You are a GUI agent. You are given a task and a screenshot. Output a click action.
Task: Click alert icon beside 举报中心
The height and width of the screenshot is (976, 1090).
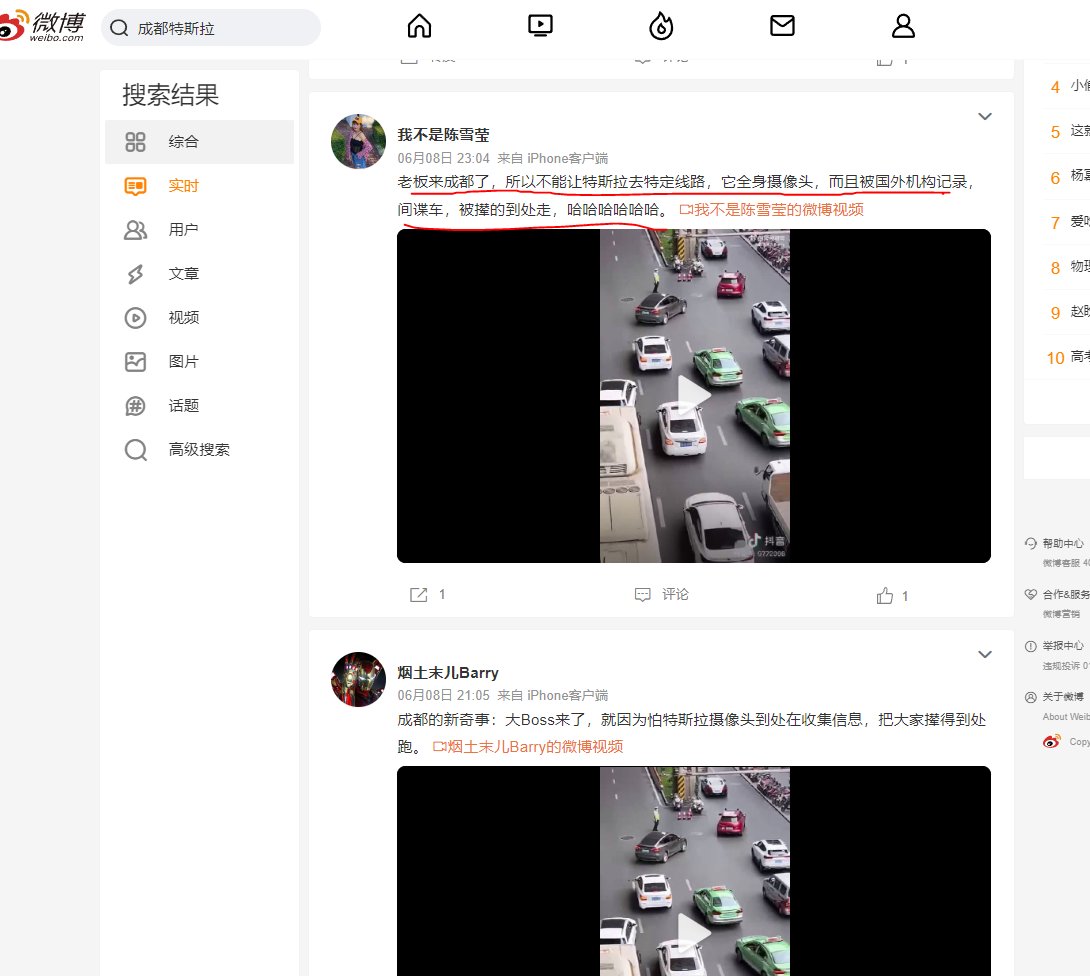point(1030,646)
